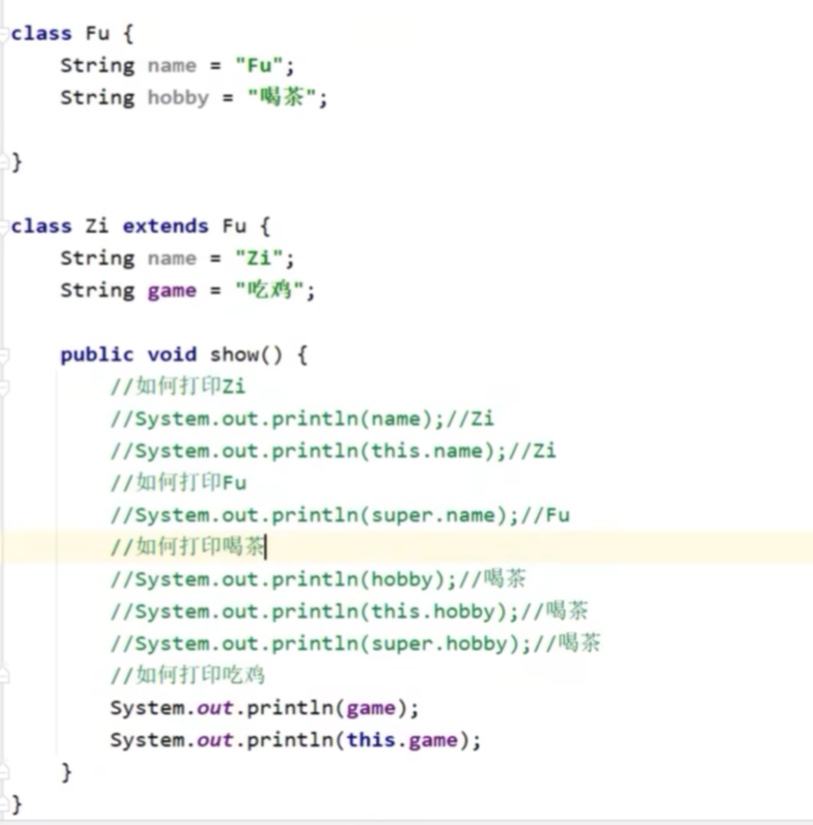Click the highlighted comment //如何打印喝茶
Viewport: 813px width, 825px height.
(187, 547)
